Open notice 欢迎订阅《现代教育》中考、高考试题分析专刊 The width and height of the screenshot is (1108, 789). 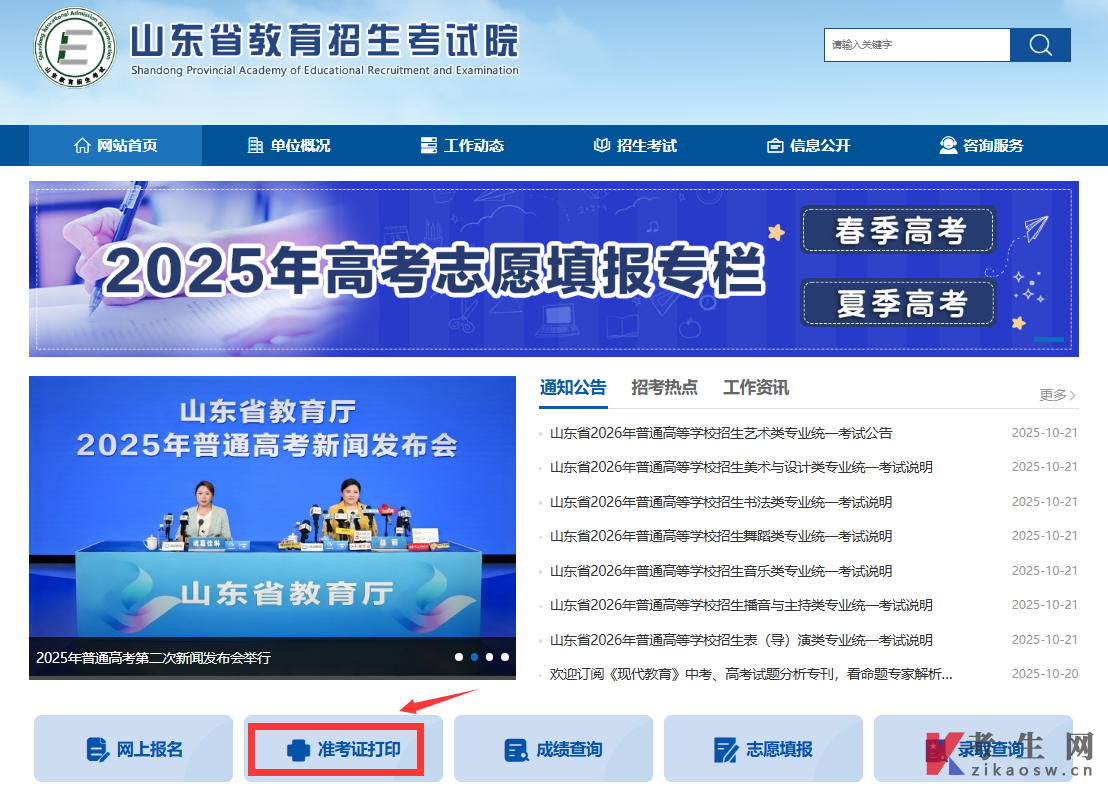click(x=751, y=674)
